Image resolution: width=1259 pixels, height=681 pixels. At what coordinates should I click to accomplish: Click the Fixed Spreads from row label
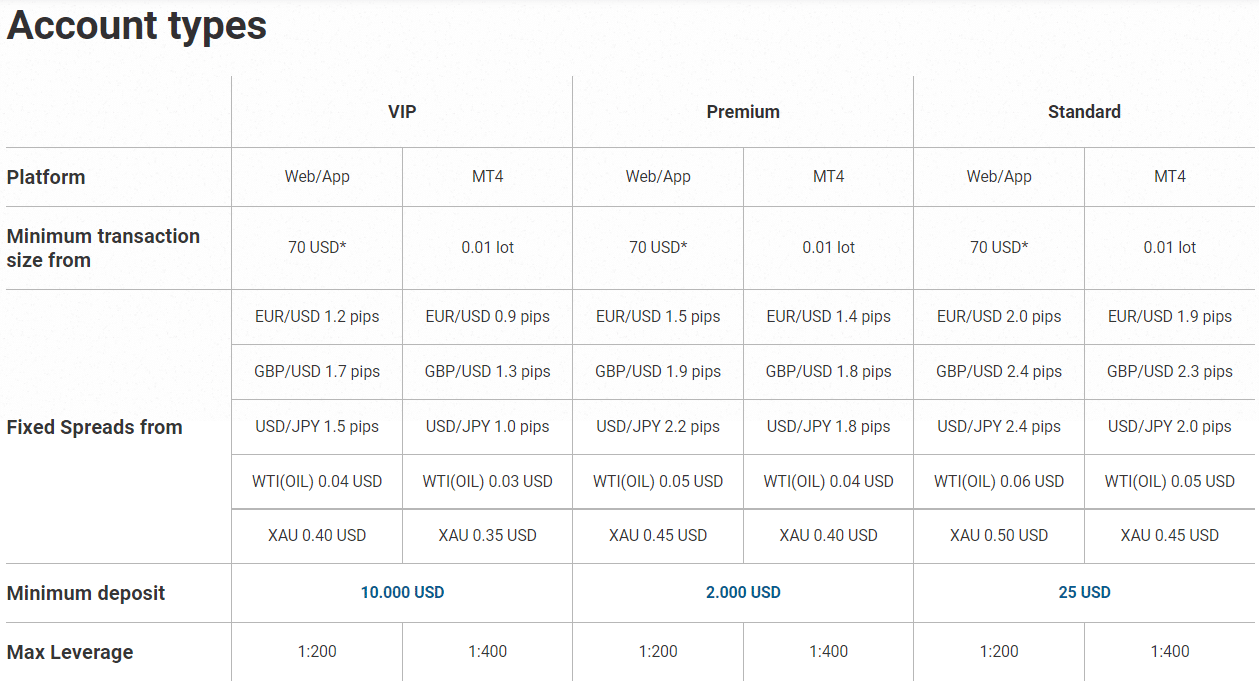pos(94,427)
